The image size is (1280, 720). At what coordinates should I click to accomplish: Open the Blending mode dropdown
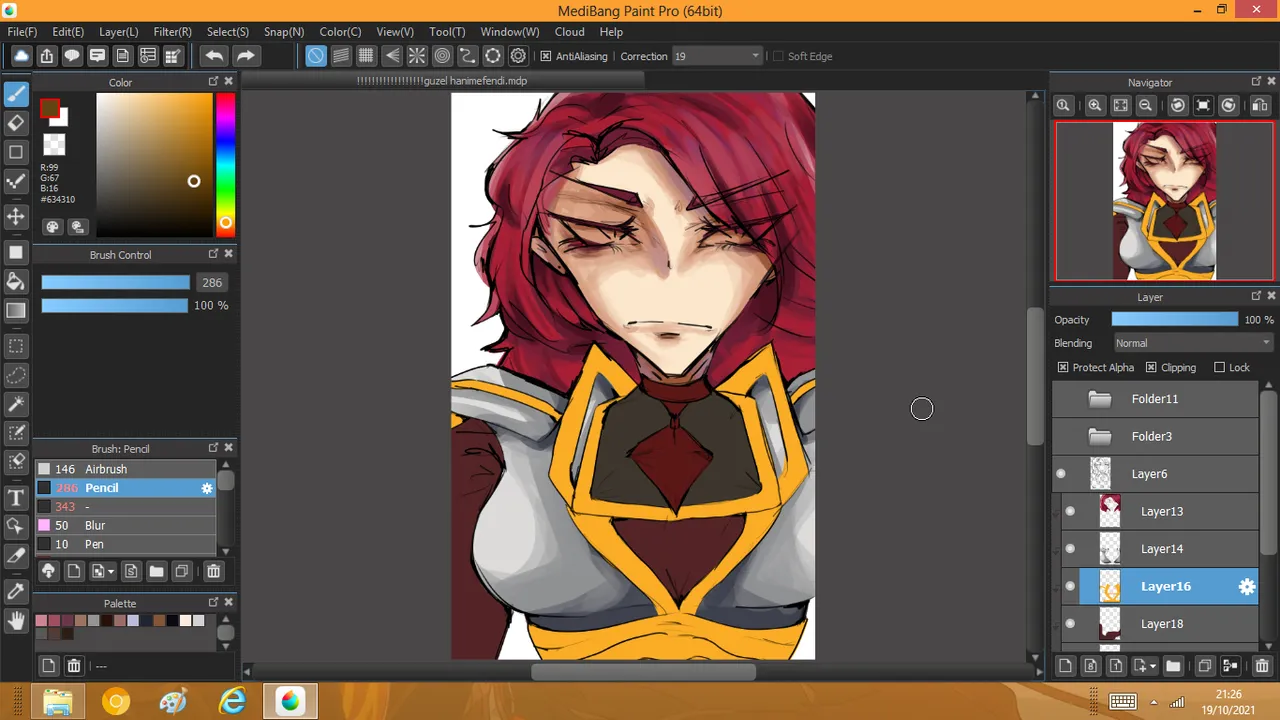[x=1192, y=343]
